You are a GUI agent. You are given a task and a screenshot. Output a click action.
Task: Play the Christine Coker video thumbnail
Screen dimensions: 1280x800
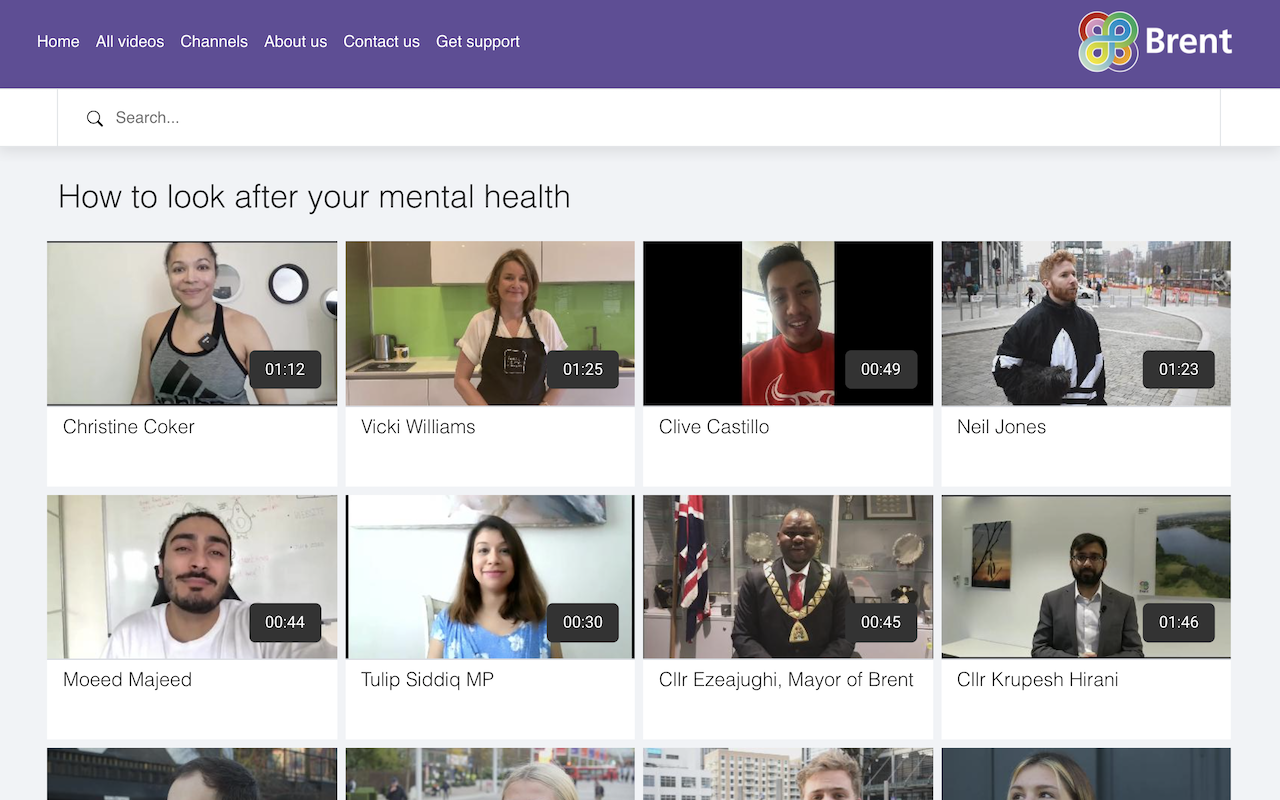[192, 323]
